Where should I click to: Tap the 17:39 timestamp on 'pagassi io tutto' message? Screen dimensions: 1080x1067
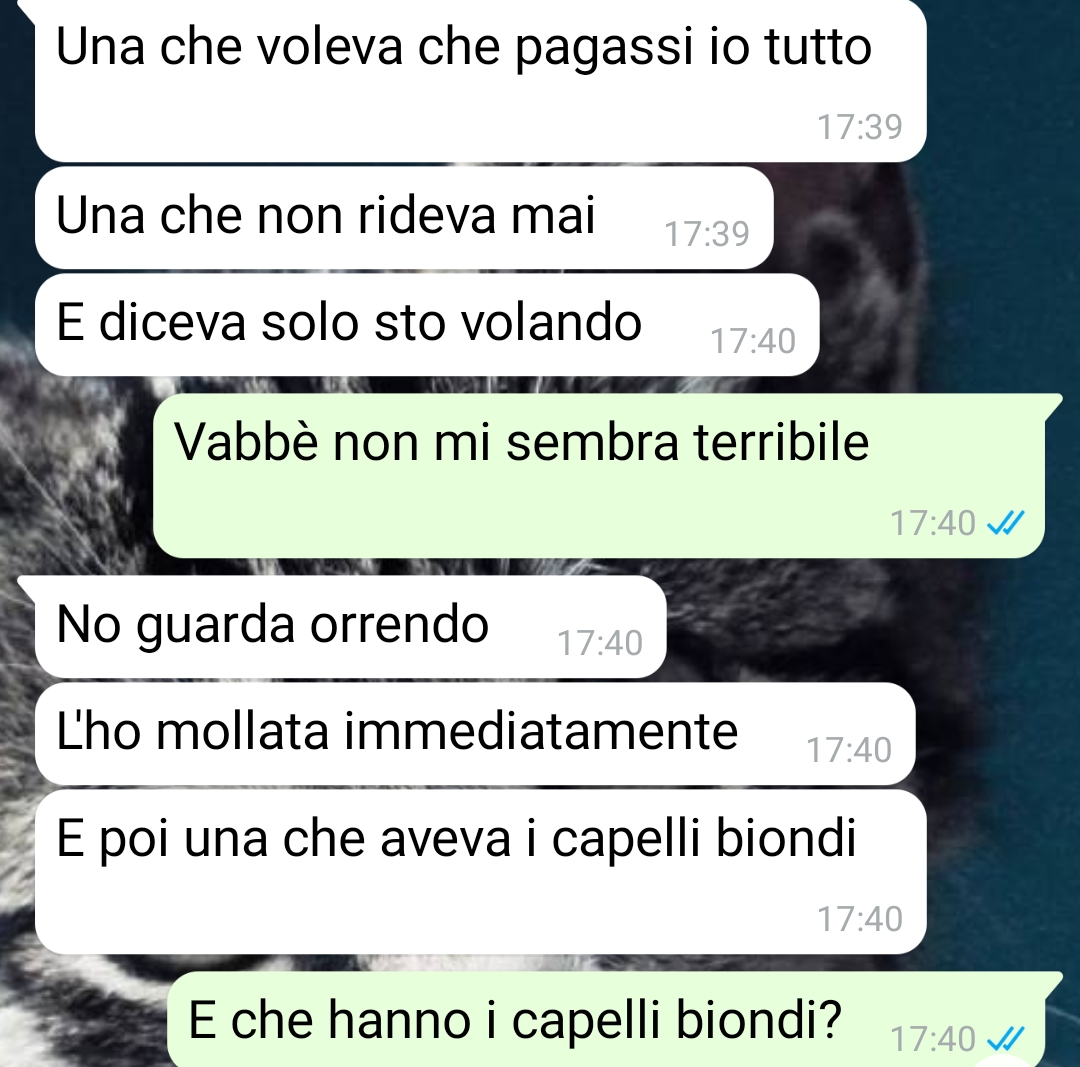860,127
